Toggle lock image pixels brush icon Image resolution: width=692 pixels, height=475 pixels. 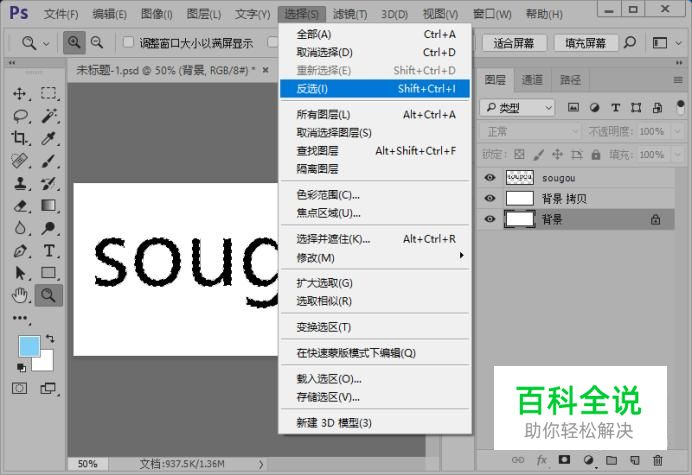538,155
